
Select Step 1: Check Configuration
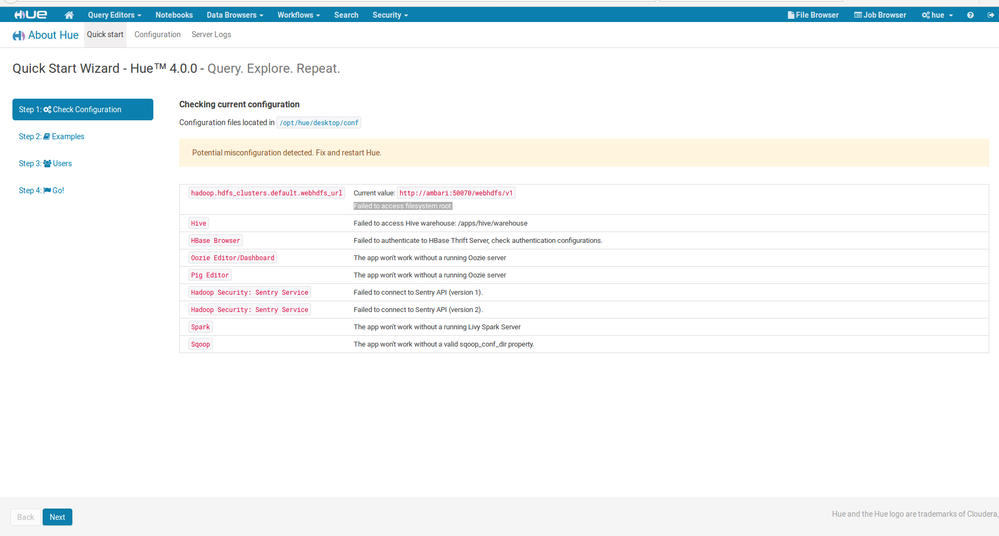click(83, 109)
